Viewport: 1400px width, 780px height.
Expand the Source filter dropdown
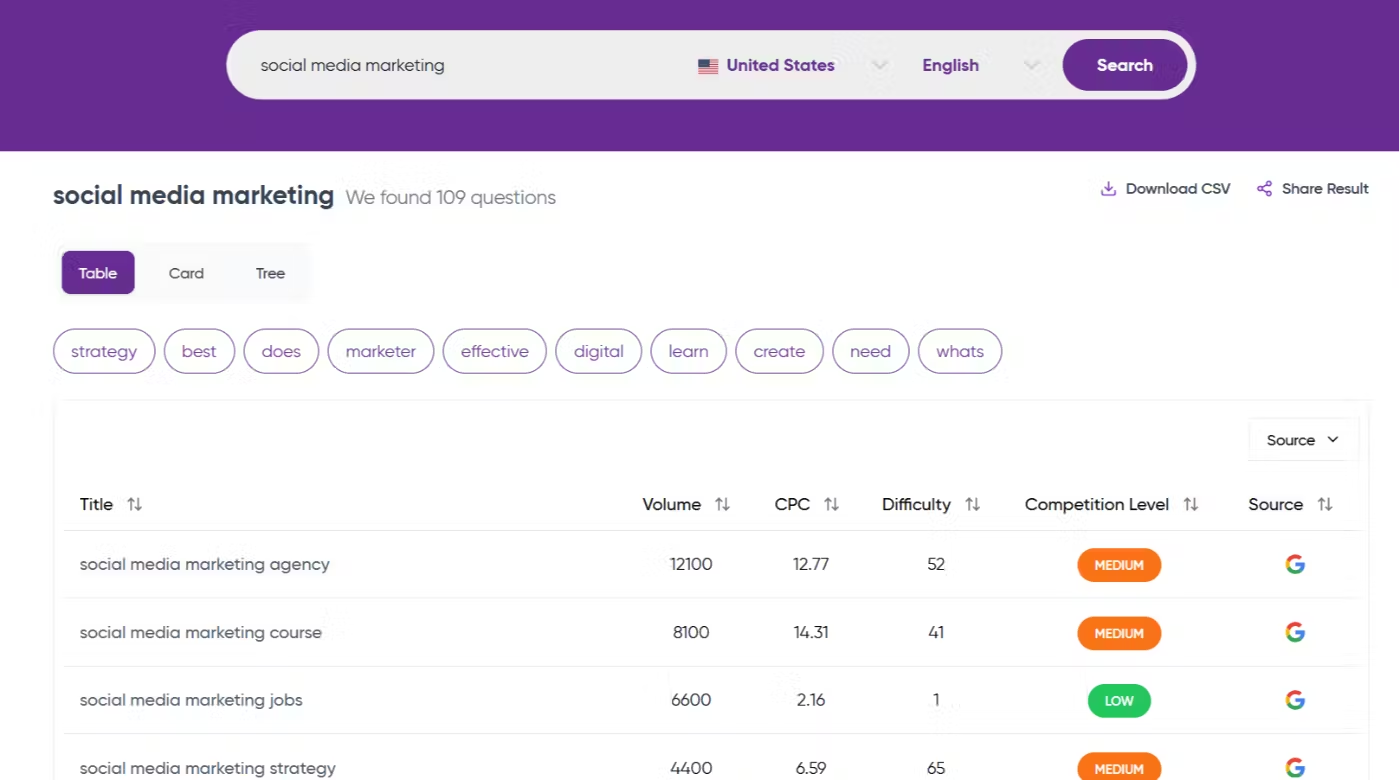(x=1303, y=440)
